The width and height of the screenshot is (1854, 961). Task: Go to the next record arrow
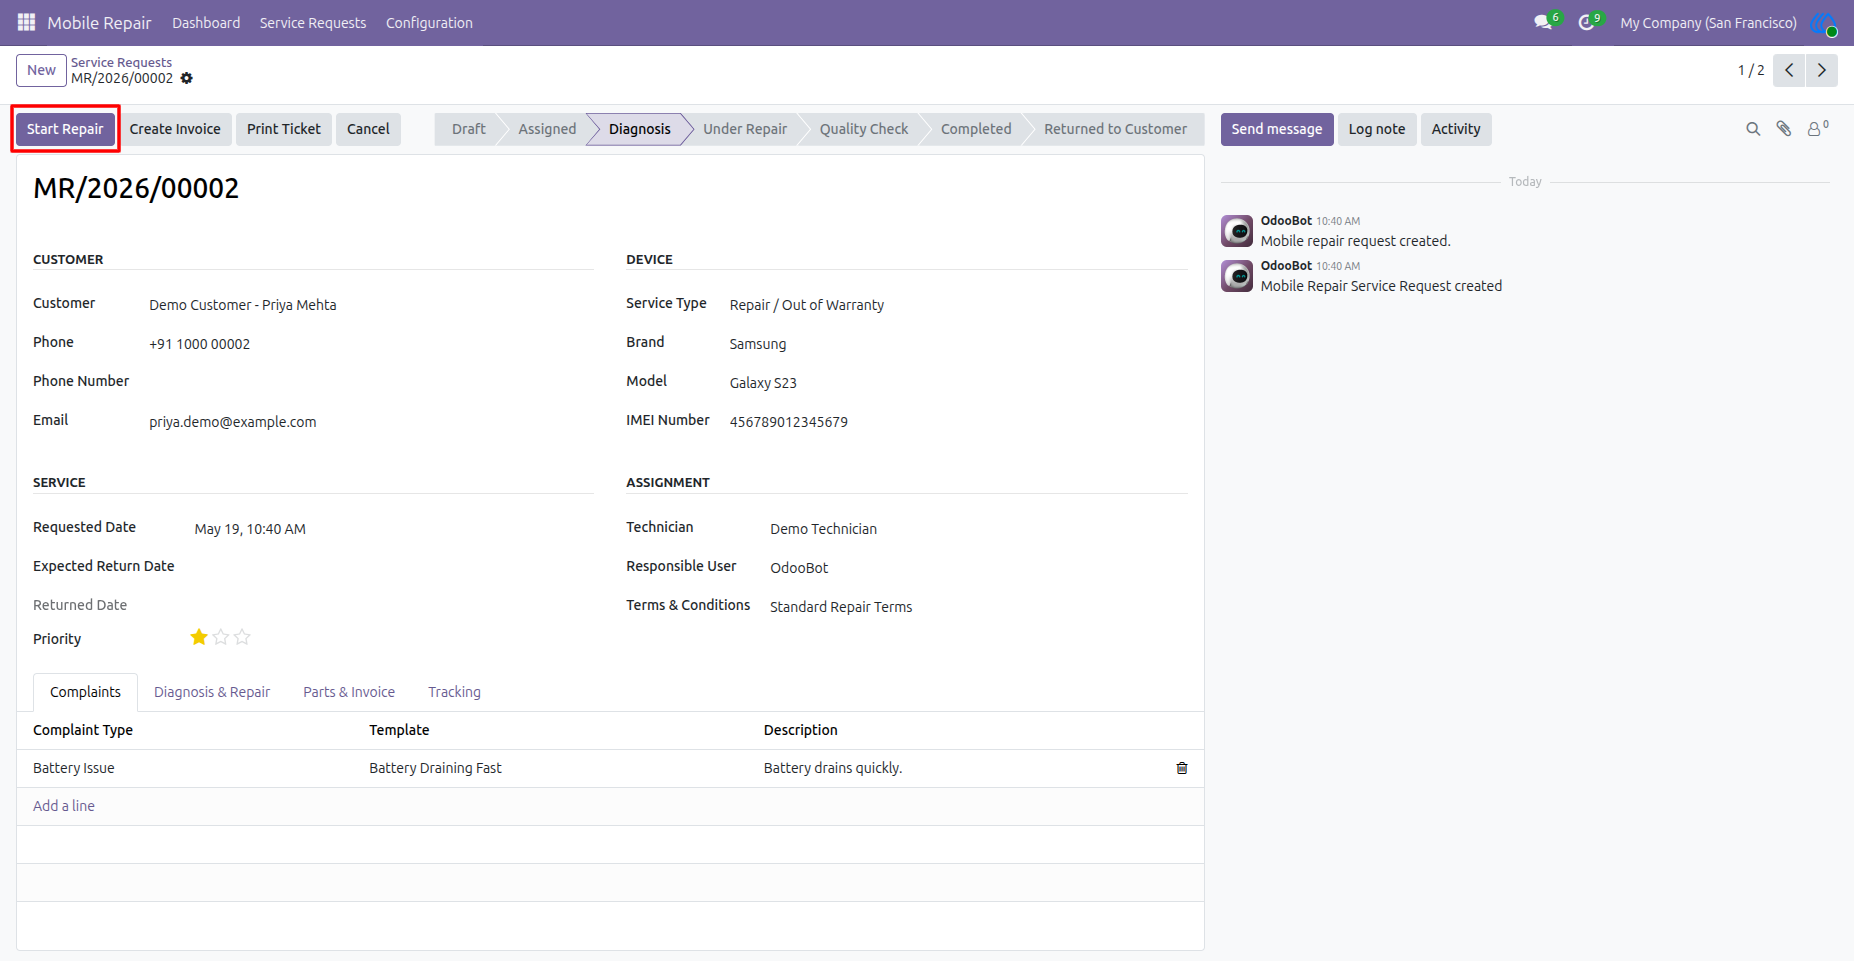(1822, 70)
